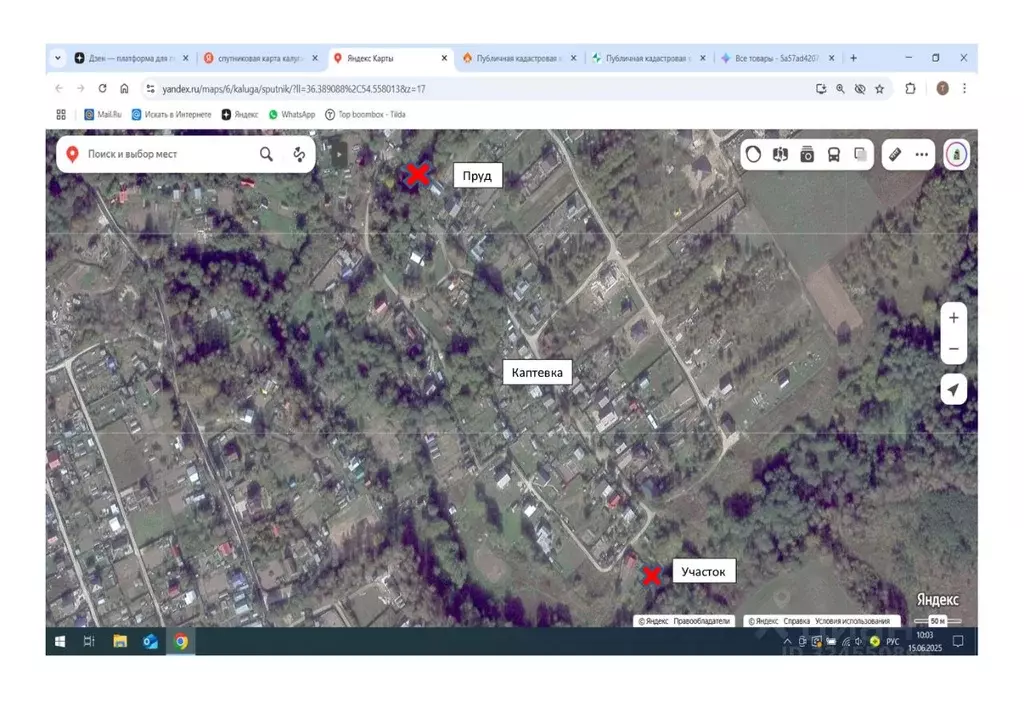1024x724 pixels.
Task: Open File Explorer from the Windows taskbar
Action: tap(120, 642)
